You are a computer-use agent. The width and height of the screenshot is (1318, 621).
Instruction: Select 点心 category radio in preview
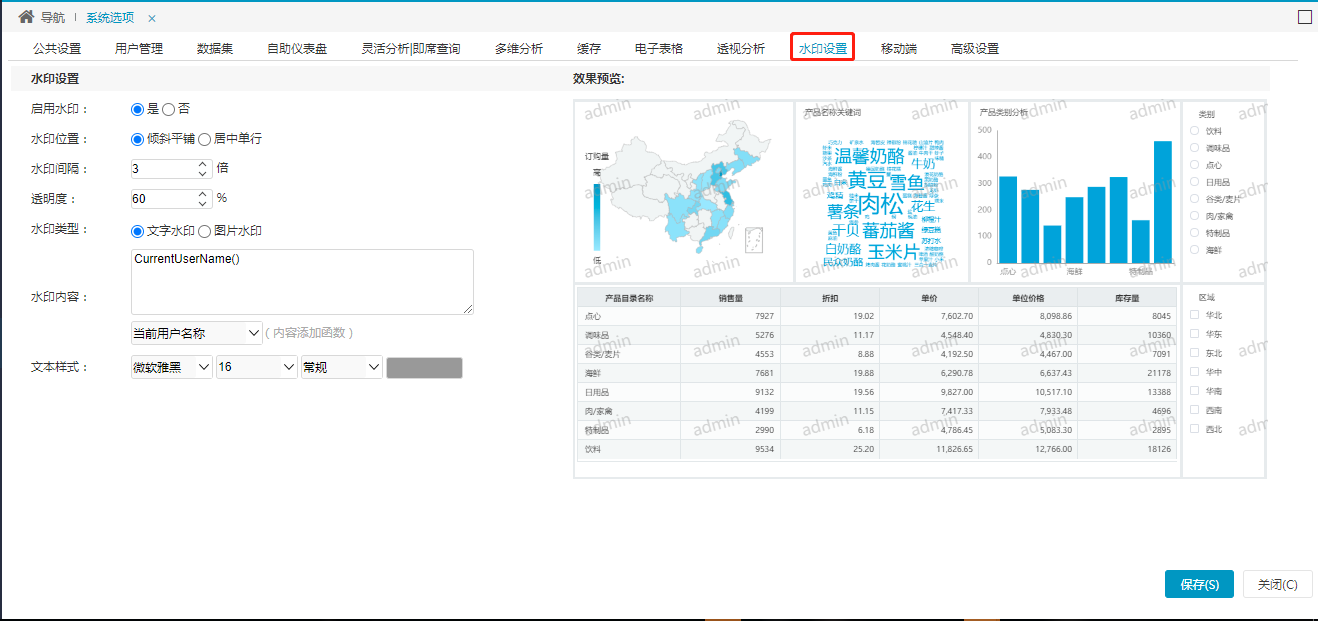pyautogui.click(x=1194, y=165)
